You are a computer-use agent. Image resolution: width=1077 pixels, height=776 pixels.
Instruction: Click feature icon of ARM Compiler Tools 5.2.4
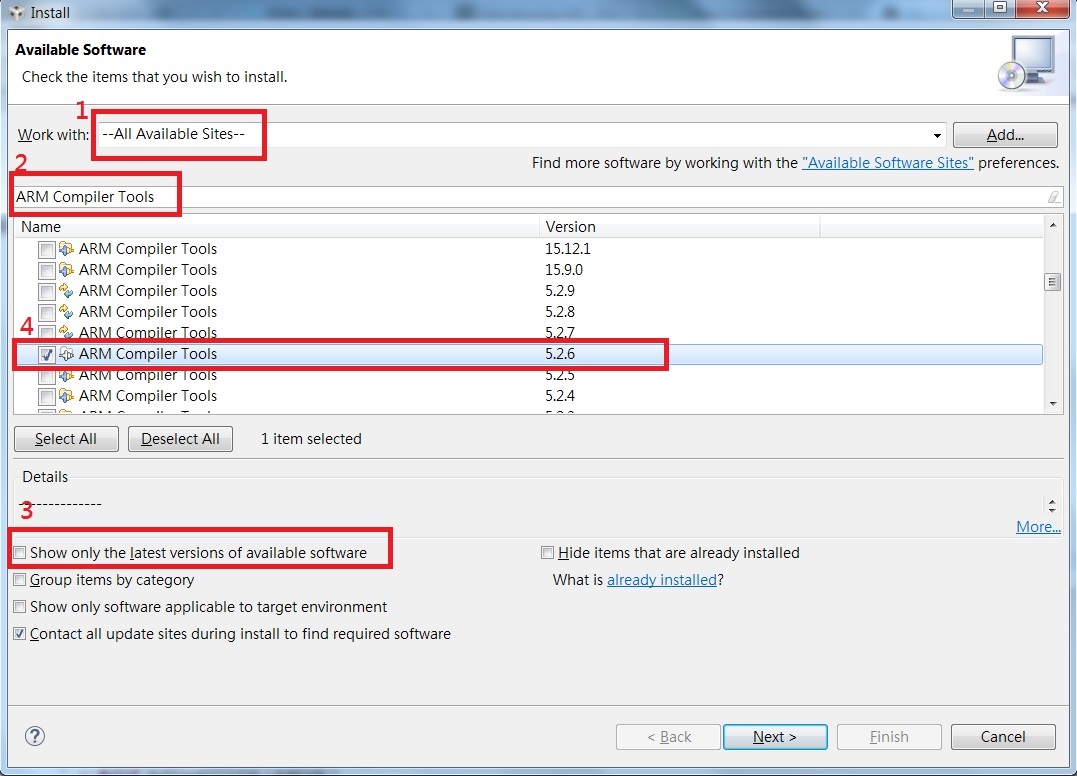66,396
